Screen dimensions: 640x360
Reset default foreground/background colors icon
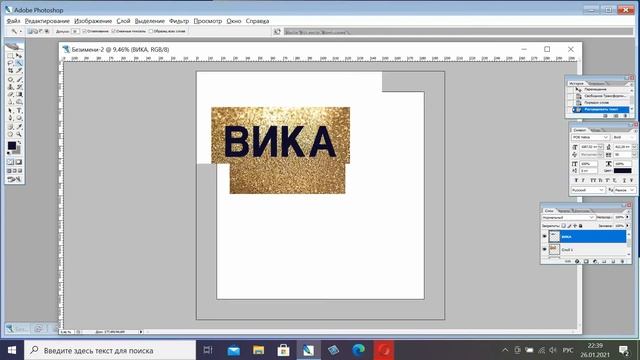tap(9, 153)
